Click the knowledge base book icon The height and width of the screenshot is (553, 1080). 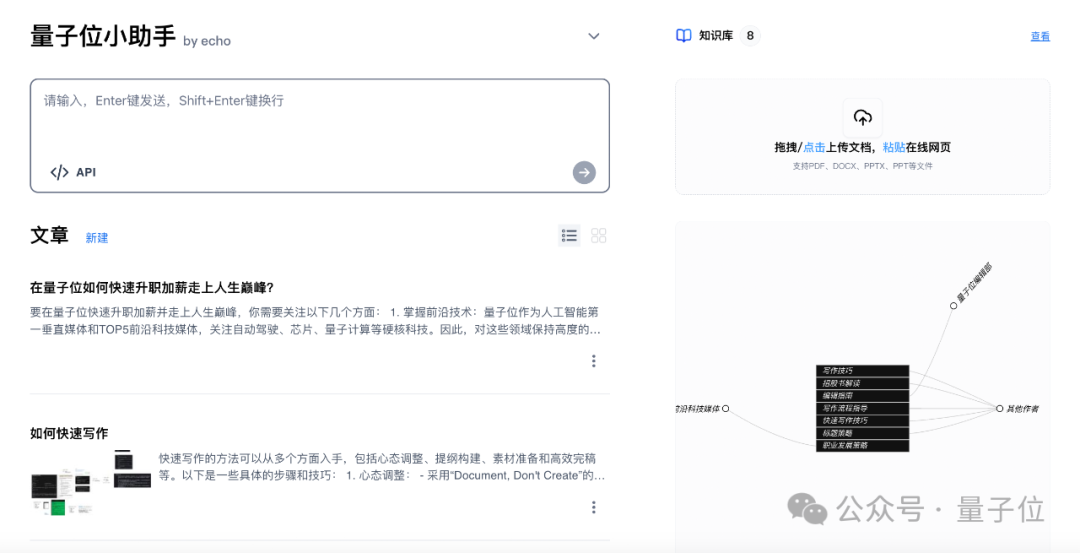click(x=683, y=36)
